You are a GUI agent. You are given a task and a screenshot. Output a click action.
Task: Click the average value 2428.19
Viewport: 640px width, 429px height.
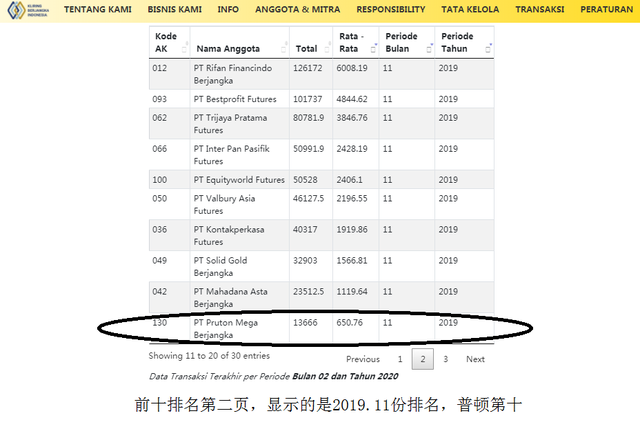click(x=352, y=149)
